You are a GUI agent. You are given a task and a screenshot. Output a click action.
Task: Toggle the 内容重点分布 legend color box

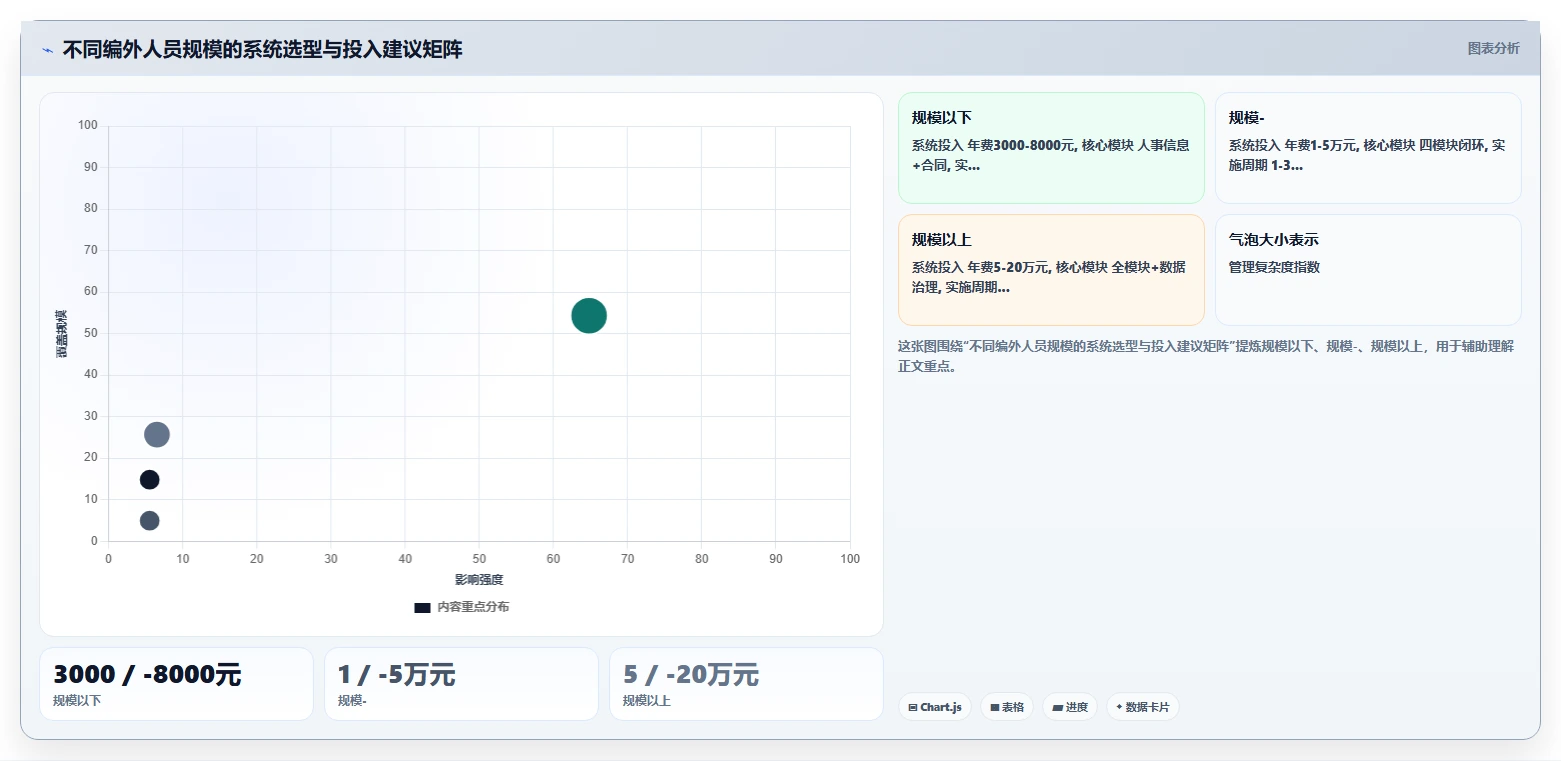[x=422, y=607]
